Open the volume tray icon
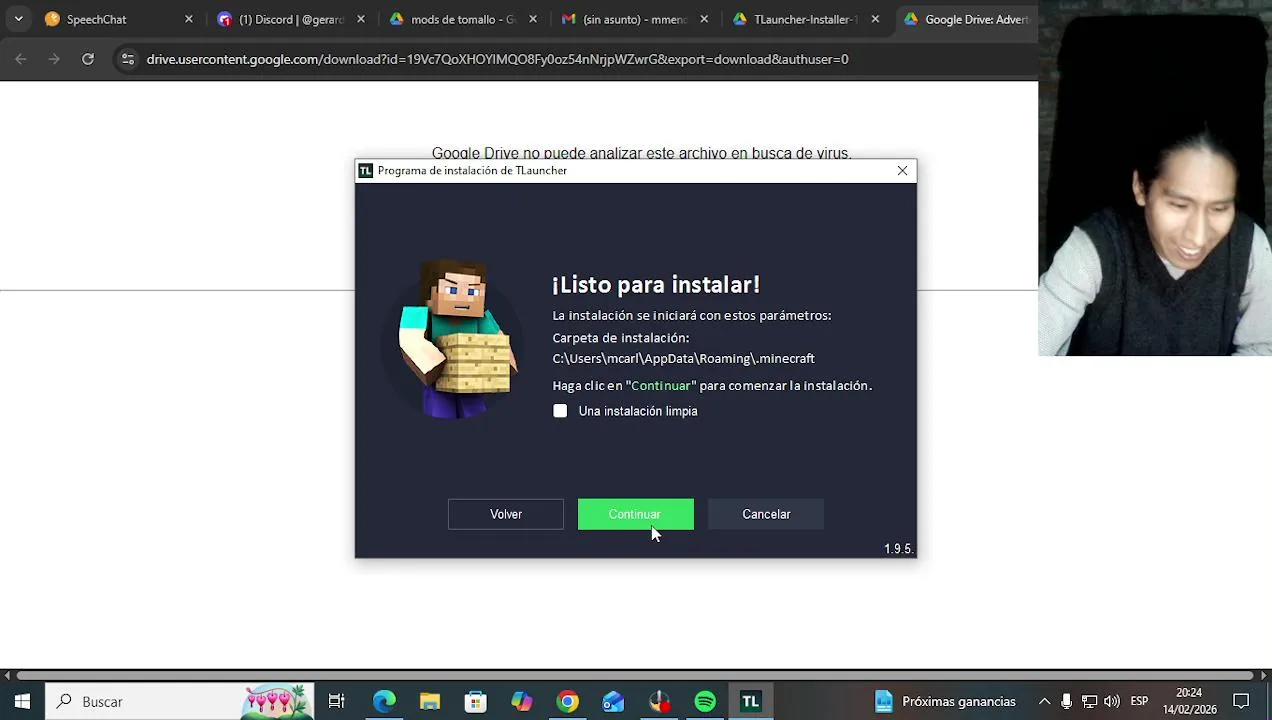 click(x=1112, y=702)
